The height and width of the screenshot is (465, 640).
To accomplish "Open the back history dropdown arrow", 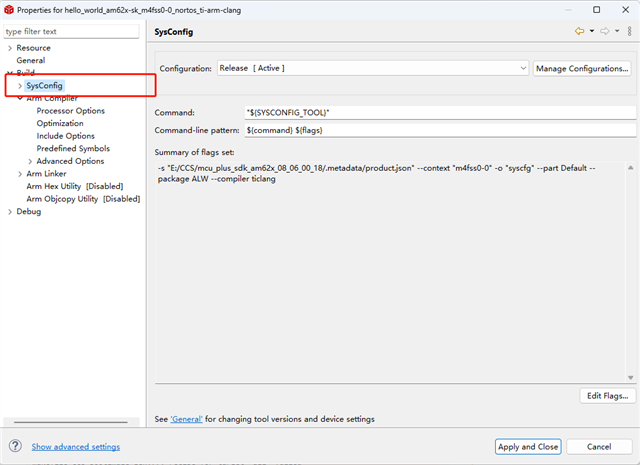I will pos(591,32).
